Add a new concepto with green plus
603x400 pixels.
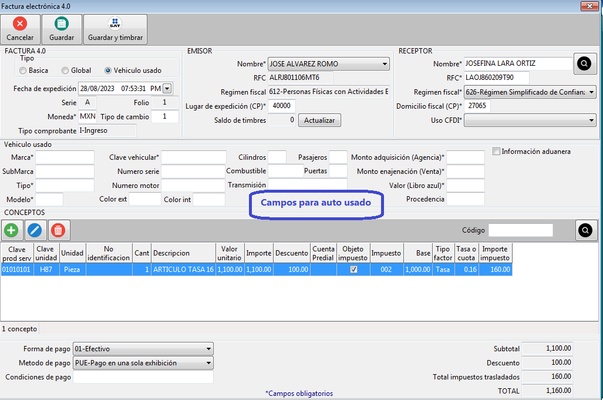point(12,230)
